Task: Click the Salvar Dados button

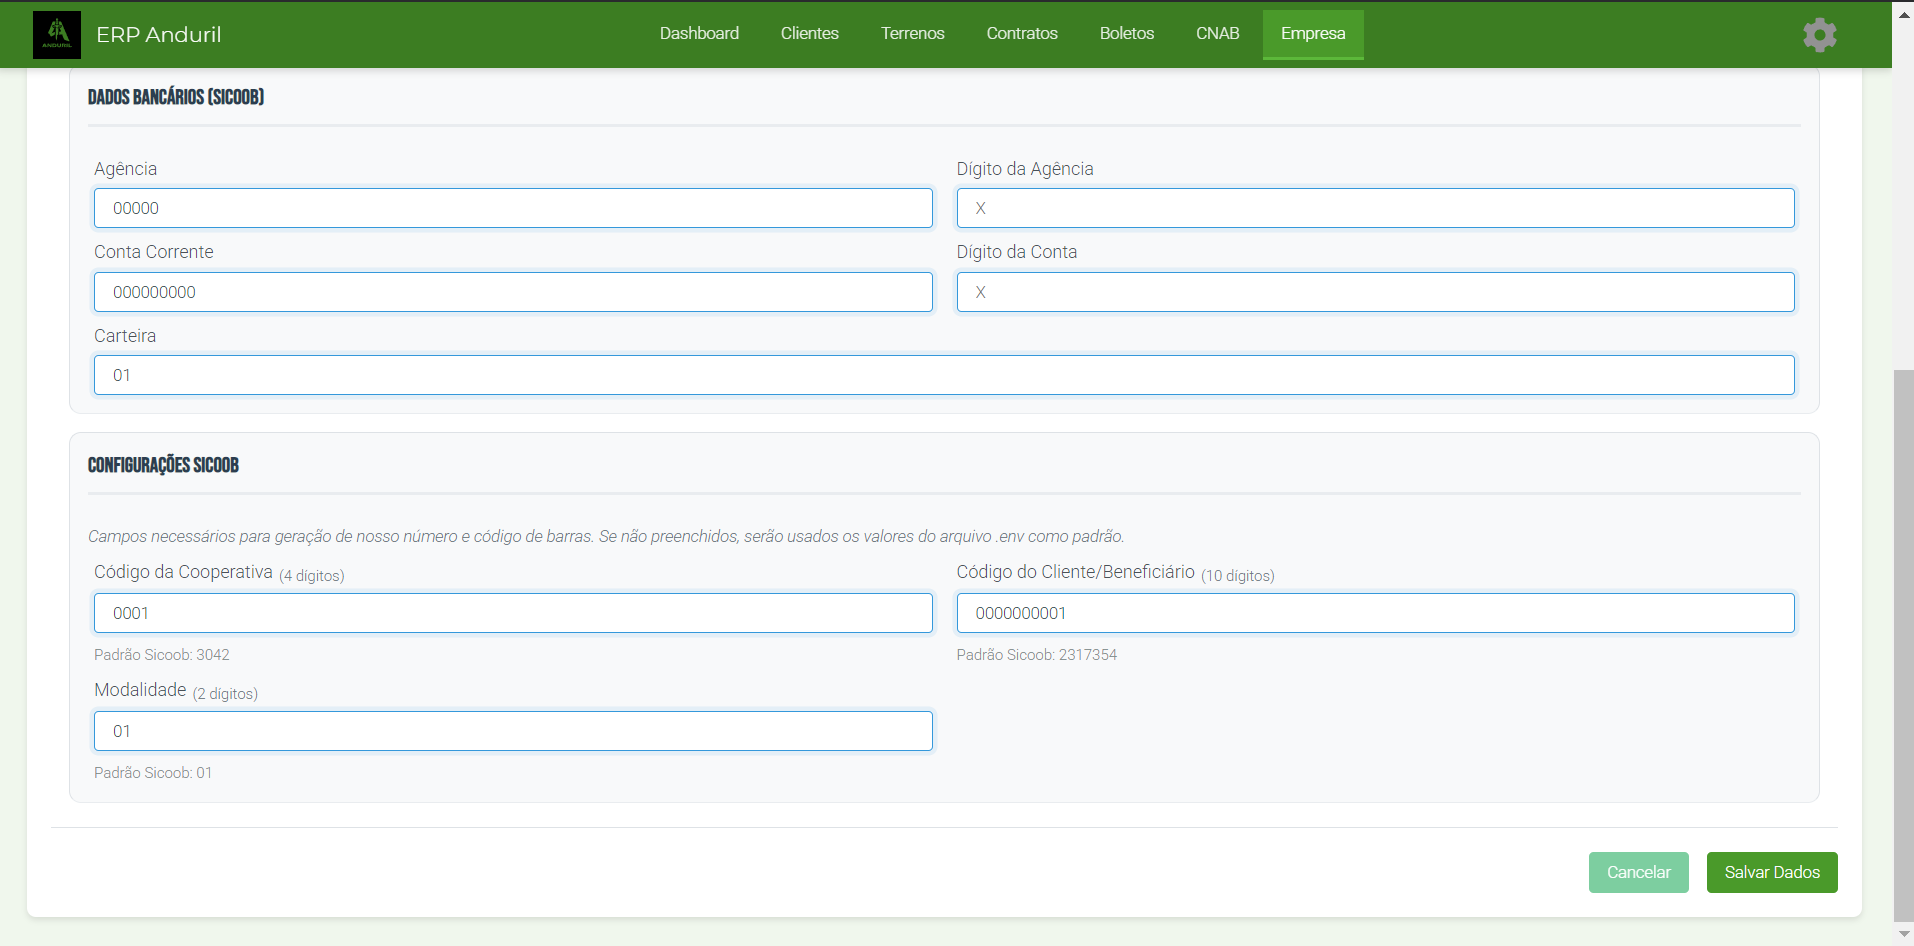Action: point(1771,872)
